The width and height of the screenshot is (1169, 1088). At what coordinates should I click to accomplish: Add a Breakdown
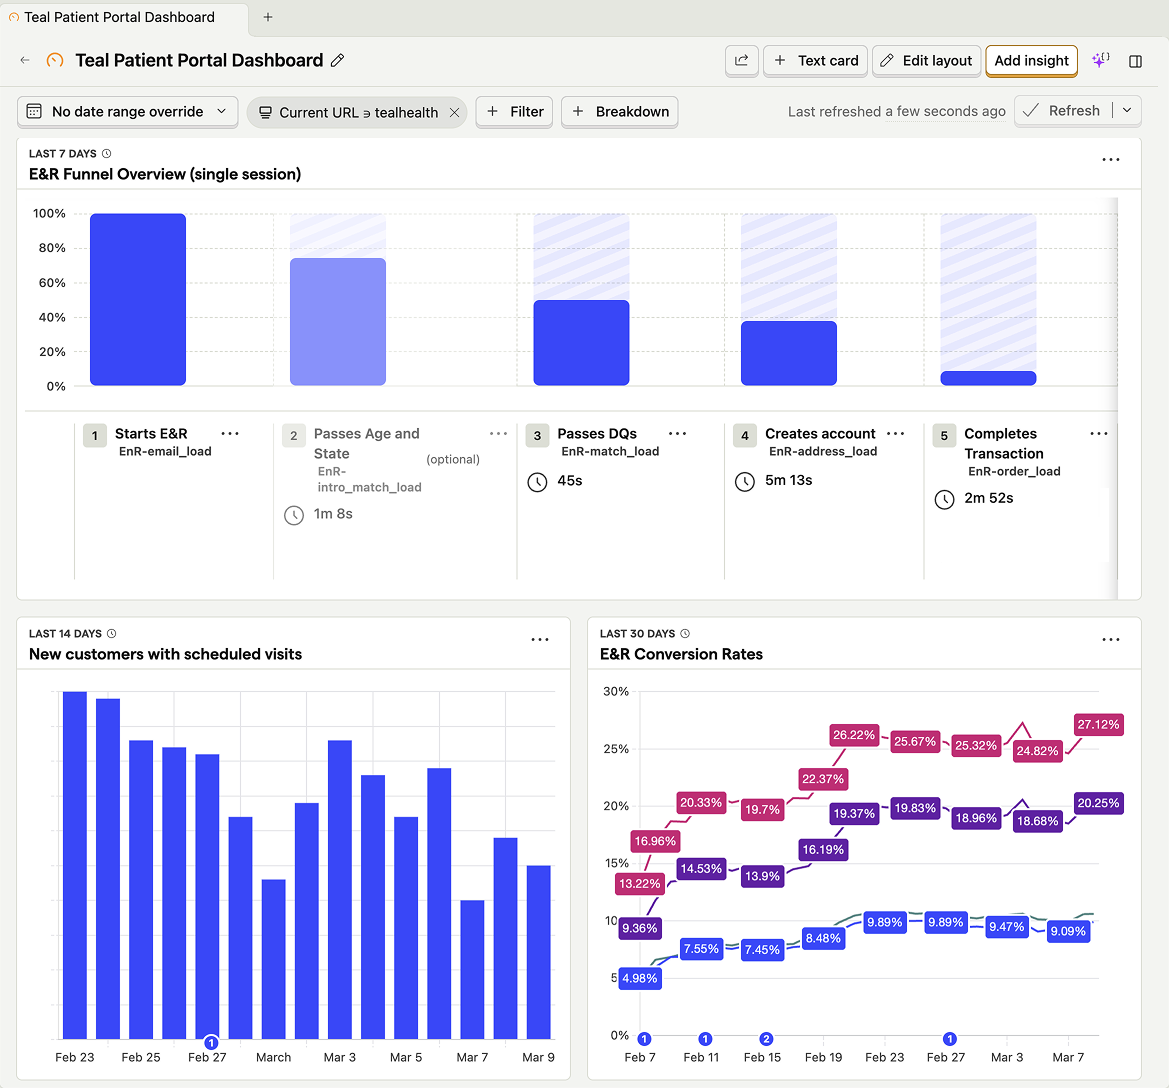pyautogui.click(x=620, y=112)
